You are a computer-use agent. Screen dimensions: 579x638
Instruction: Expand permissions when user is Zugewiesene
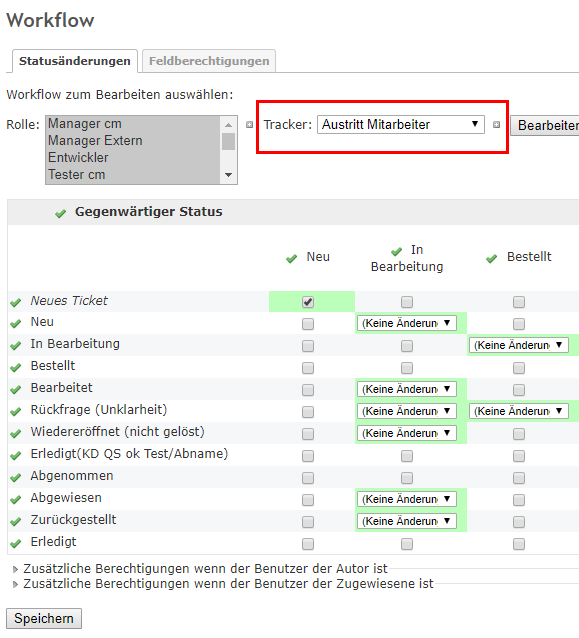pos(228,584)
